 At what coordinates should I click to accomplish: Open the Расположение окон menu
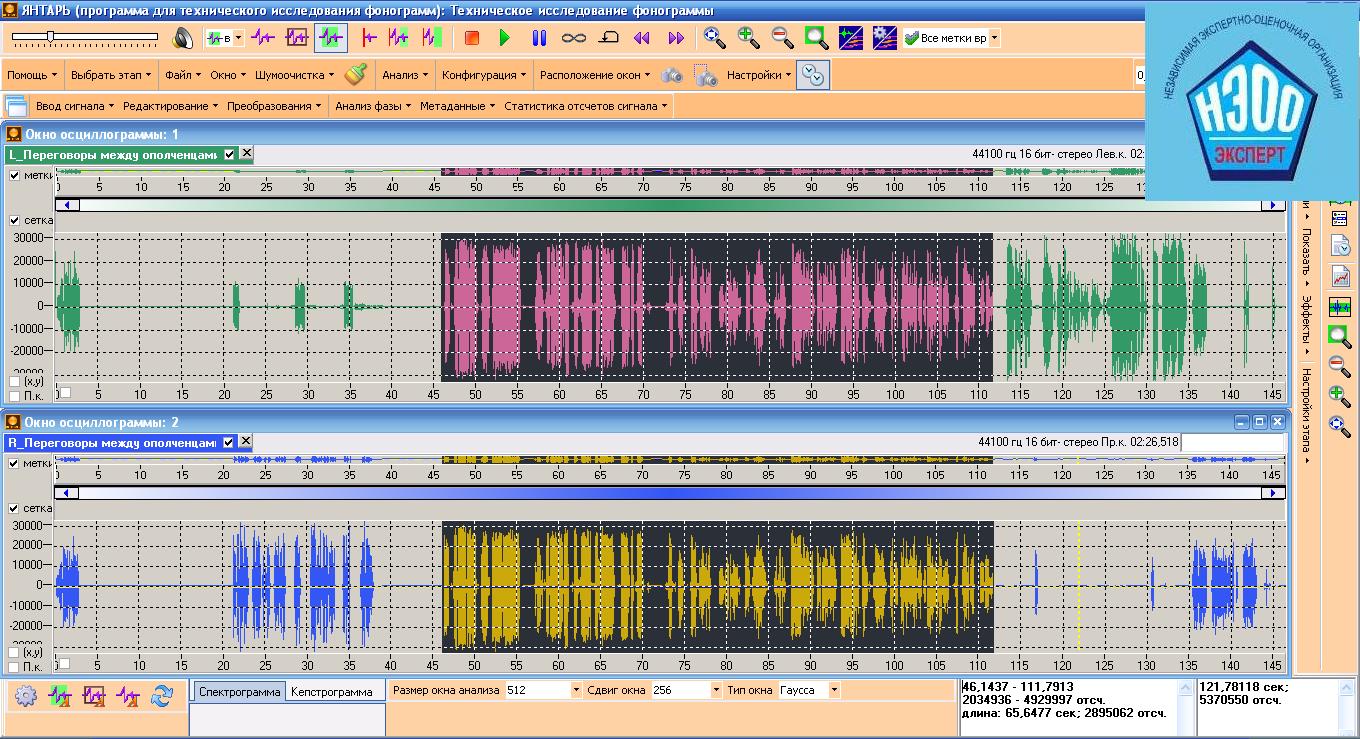(x=595, y=75)
